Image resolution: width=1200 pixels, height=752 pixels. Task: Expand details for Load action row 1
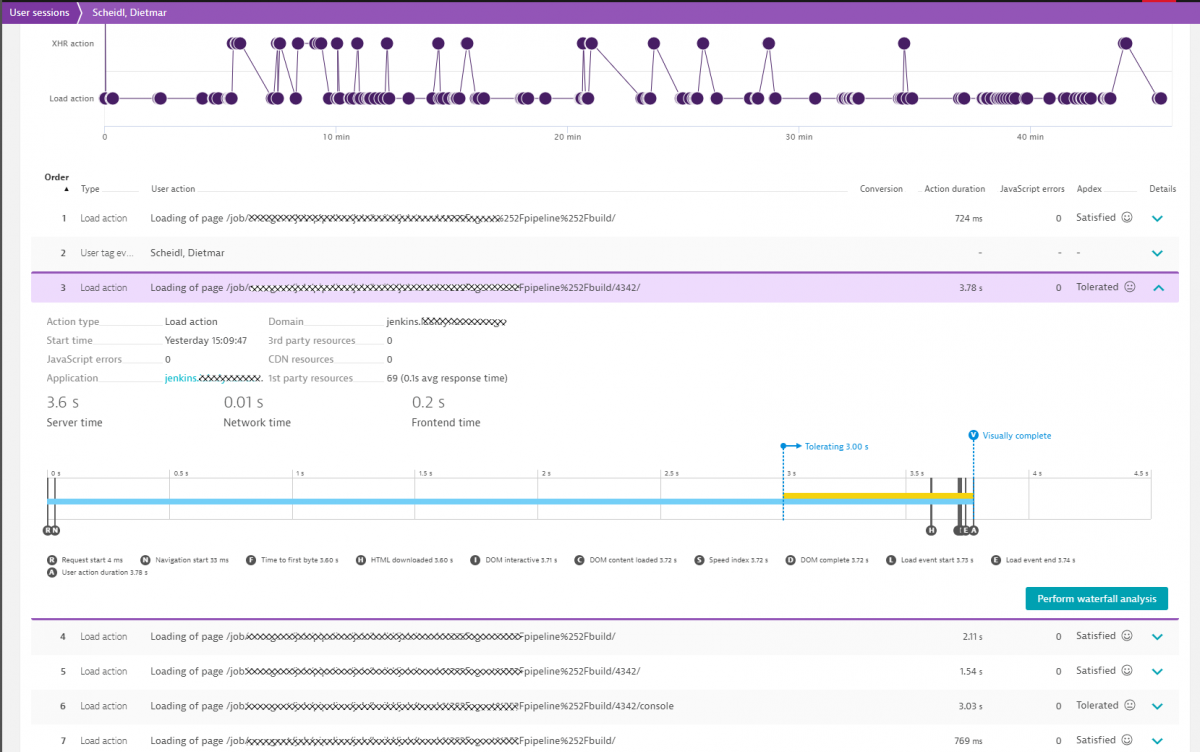[1157, 217]
